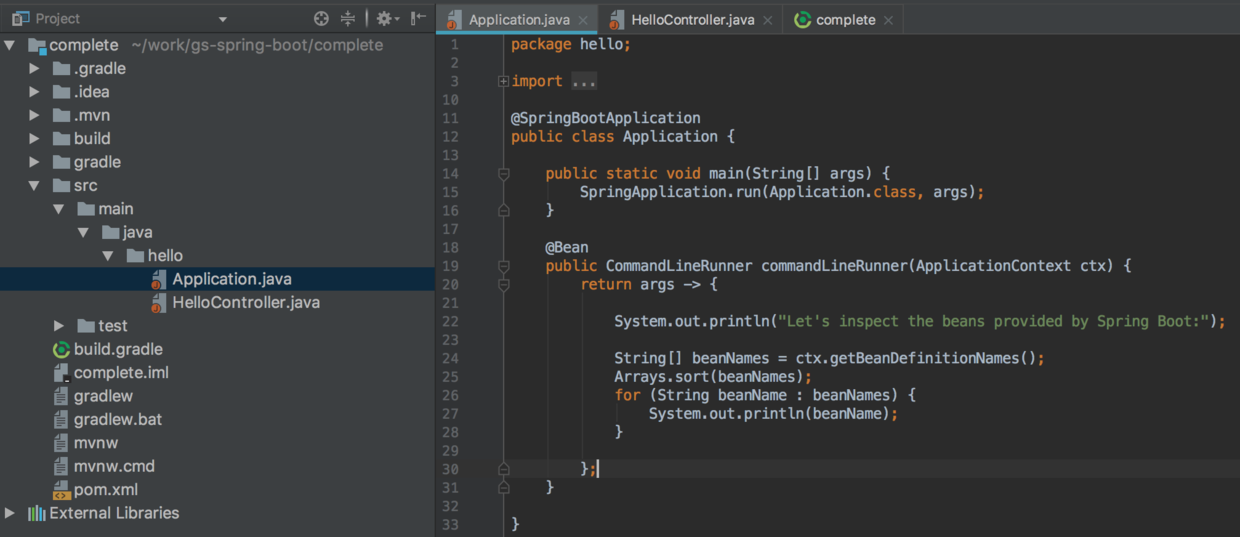Close the complete tab
The width and height of the screenshot is (1240, 537).
click(888, 20)
